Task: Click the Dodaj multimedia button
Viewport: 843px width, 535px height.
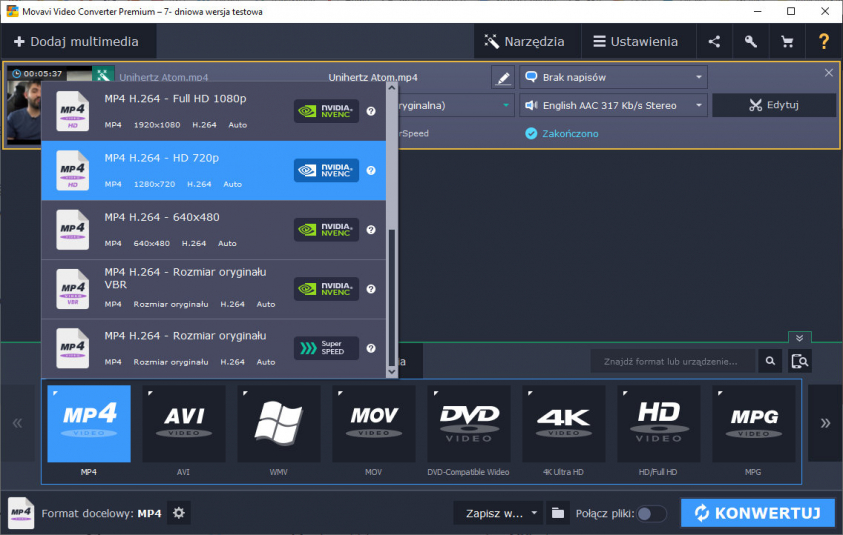Action: coord(77,42)
